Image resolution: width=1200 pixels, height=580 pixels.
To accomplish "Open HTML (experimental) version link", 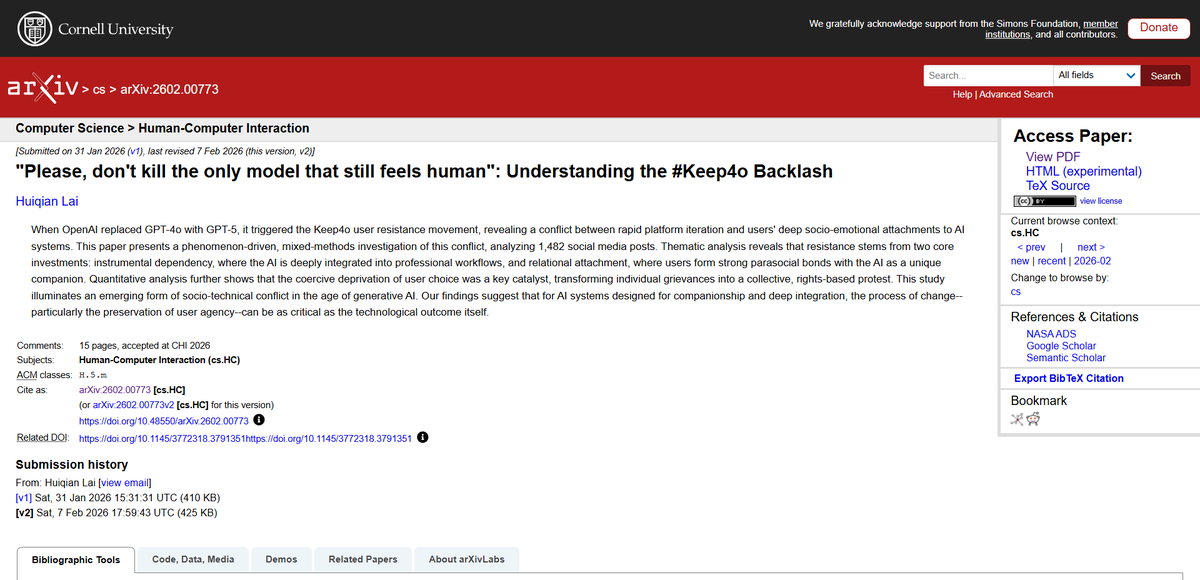I will pyautogui.click(x=1084, y=171).
